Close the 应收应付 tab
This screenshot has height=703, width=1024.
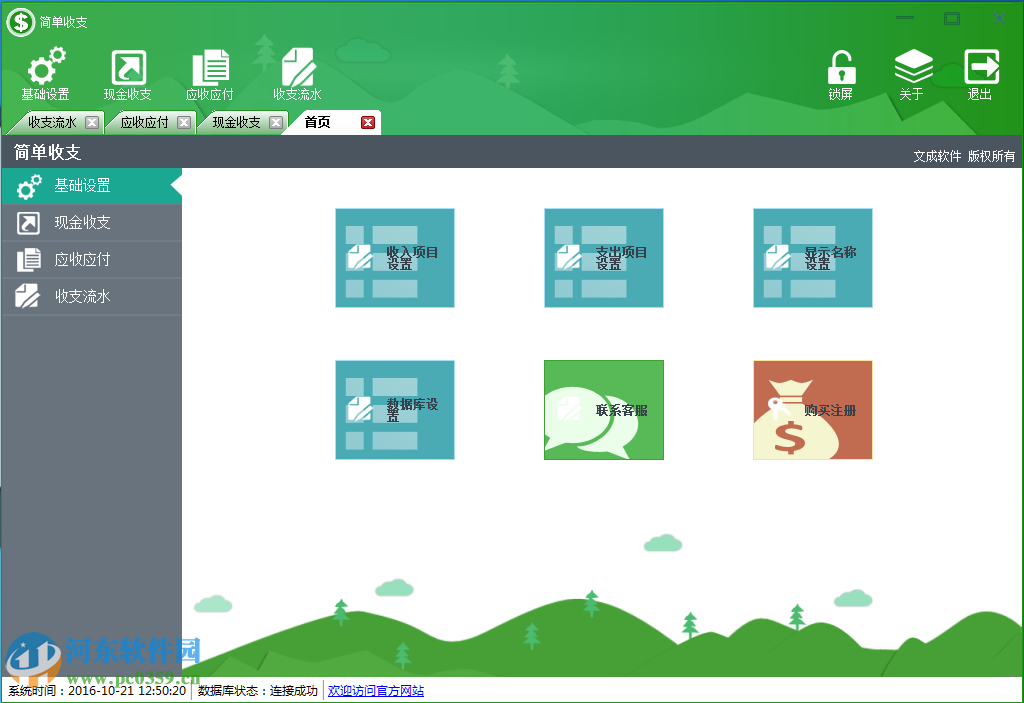pyautogui.click(x=184, y=122)
